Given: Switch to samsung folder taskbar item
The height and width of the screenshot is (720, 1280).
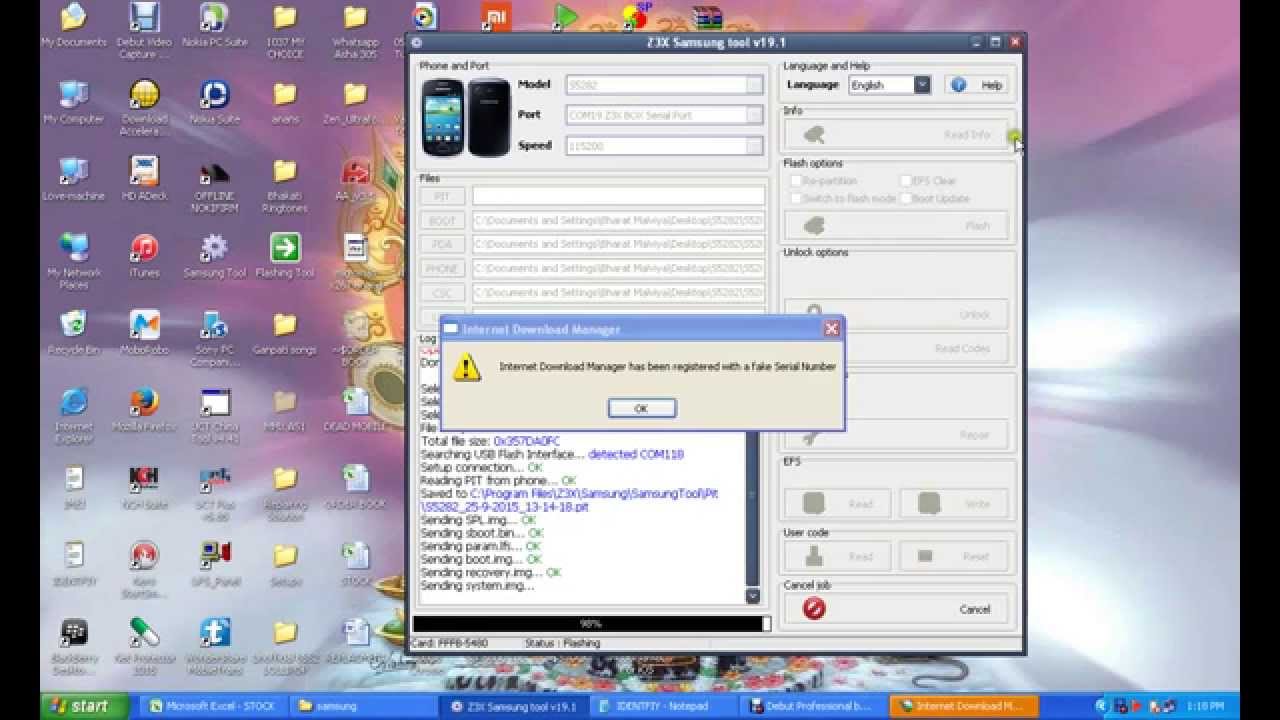Looking at the screenshot, I should (x=365, y=706).
